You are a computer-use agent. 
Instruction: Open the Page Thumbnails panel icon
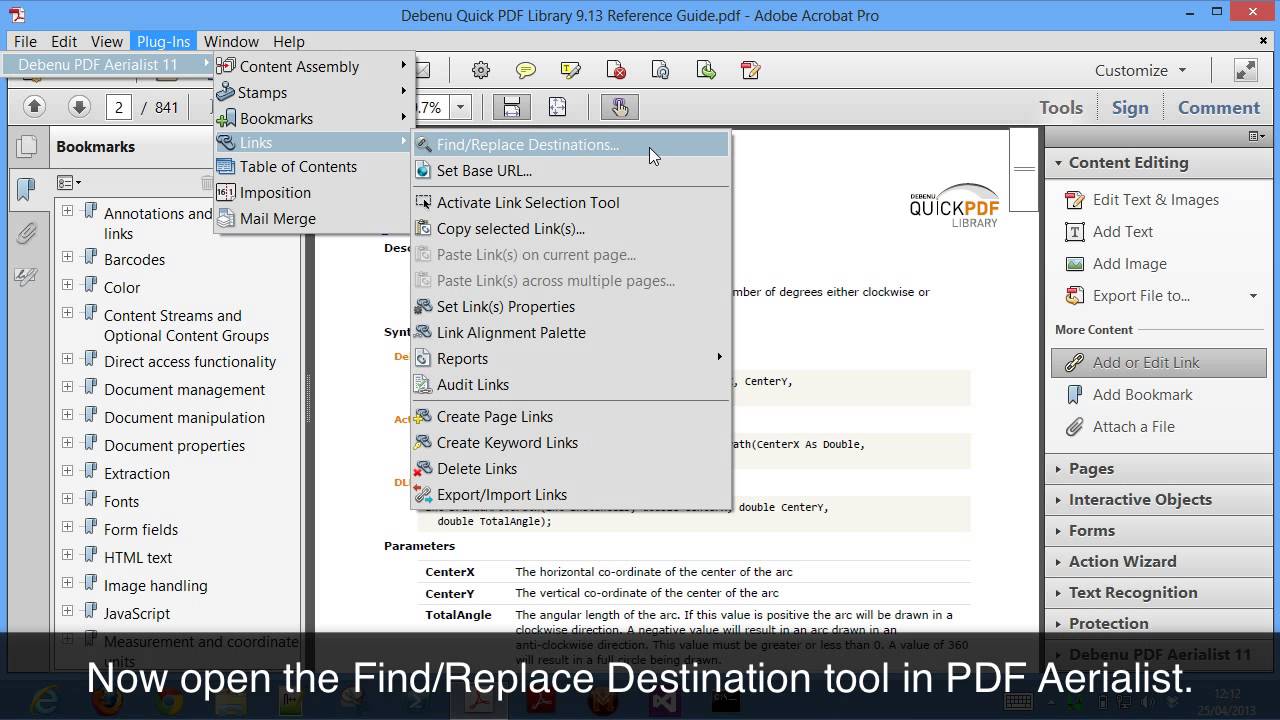tap(26, 146)
